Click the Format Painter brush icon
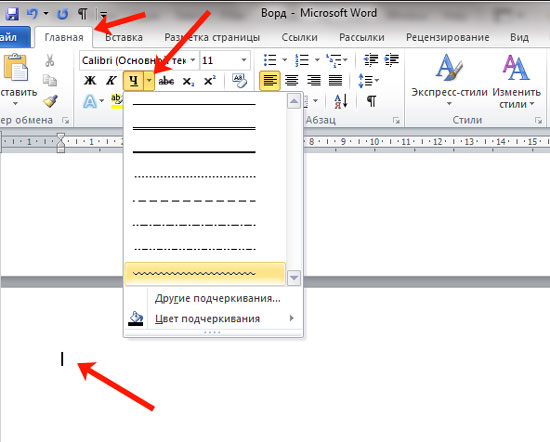 tap(51, 101)
